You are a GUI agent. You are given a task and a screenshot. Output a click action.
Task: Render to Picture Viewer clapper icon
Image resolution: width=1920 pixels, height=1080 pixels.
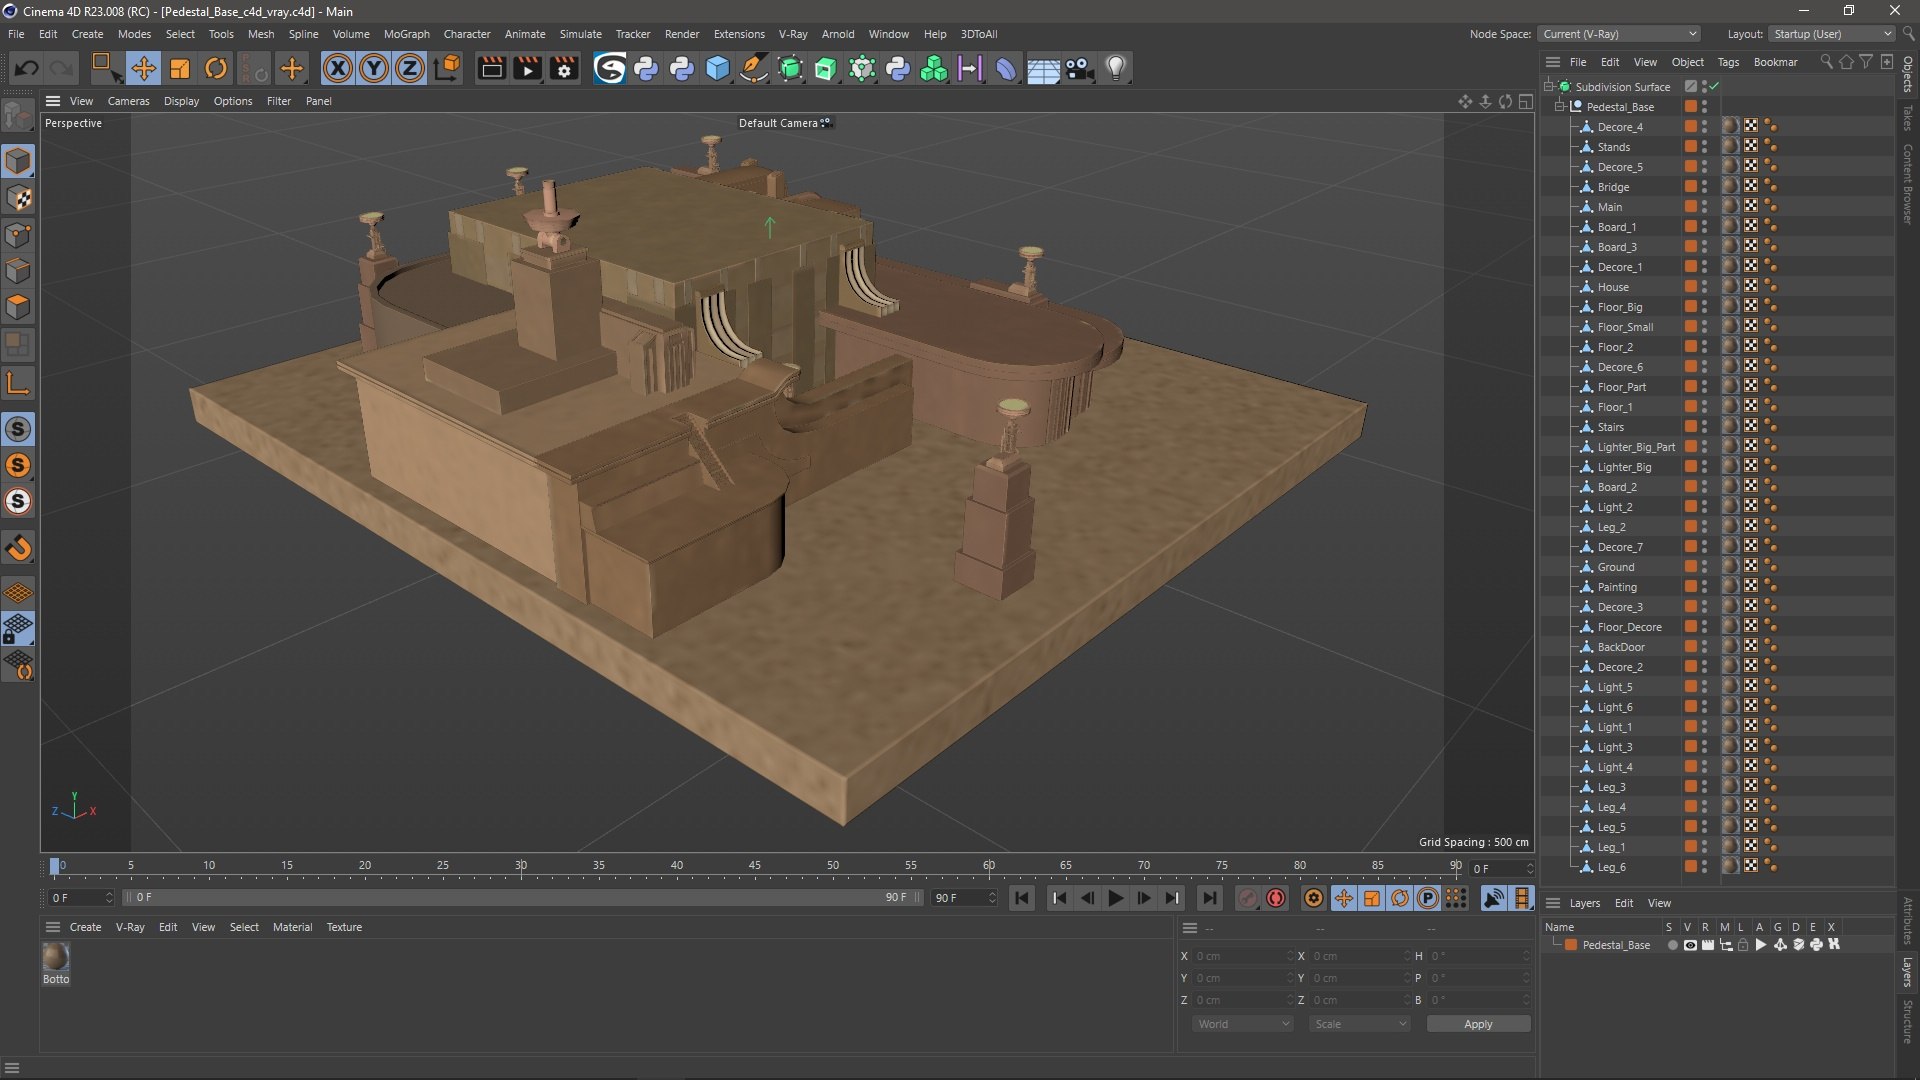click(527, 68)
